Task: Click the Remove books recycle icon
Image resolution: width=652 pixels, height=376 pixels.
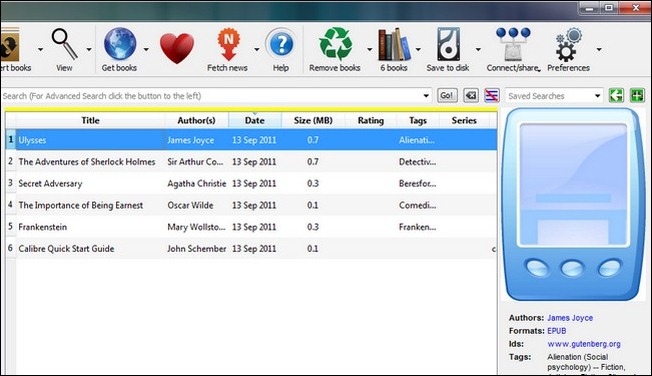Action: click(335, 44)
